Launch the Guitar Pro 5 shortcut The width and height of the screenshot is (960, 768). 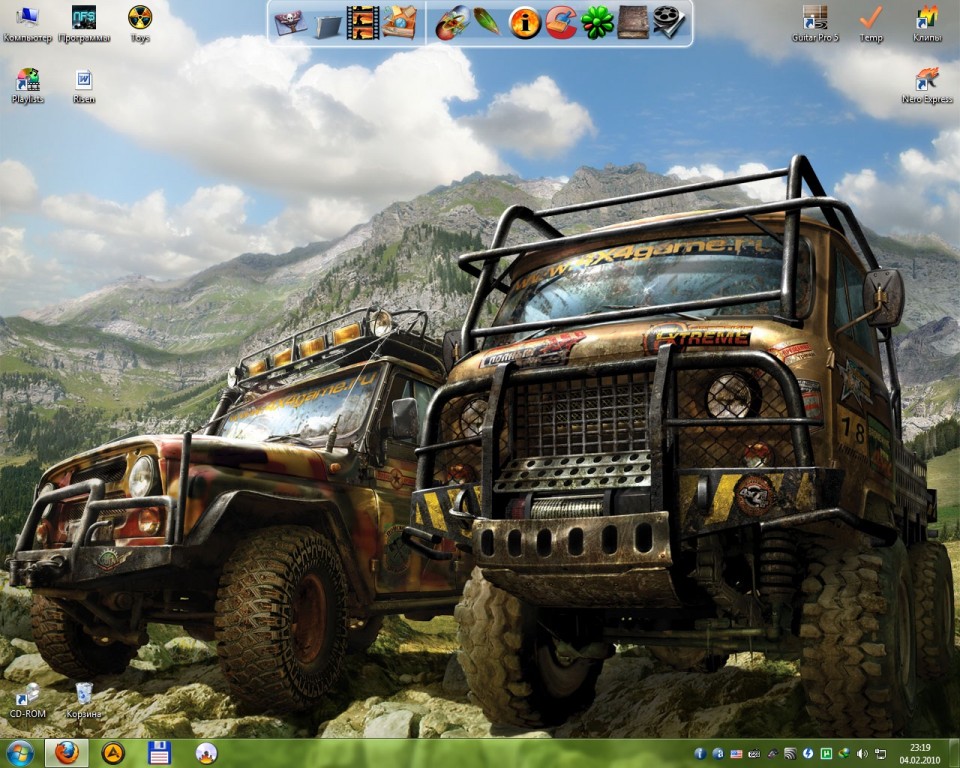click(x=815, y=24)
